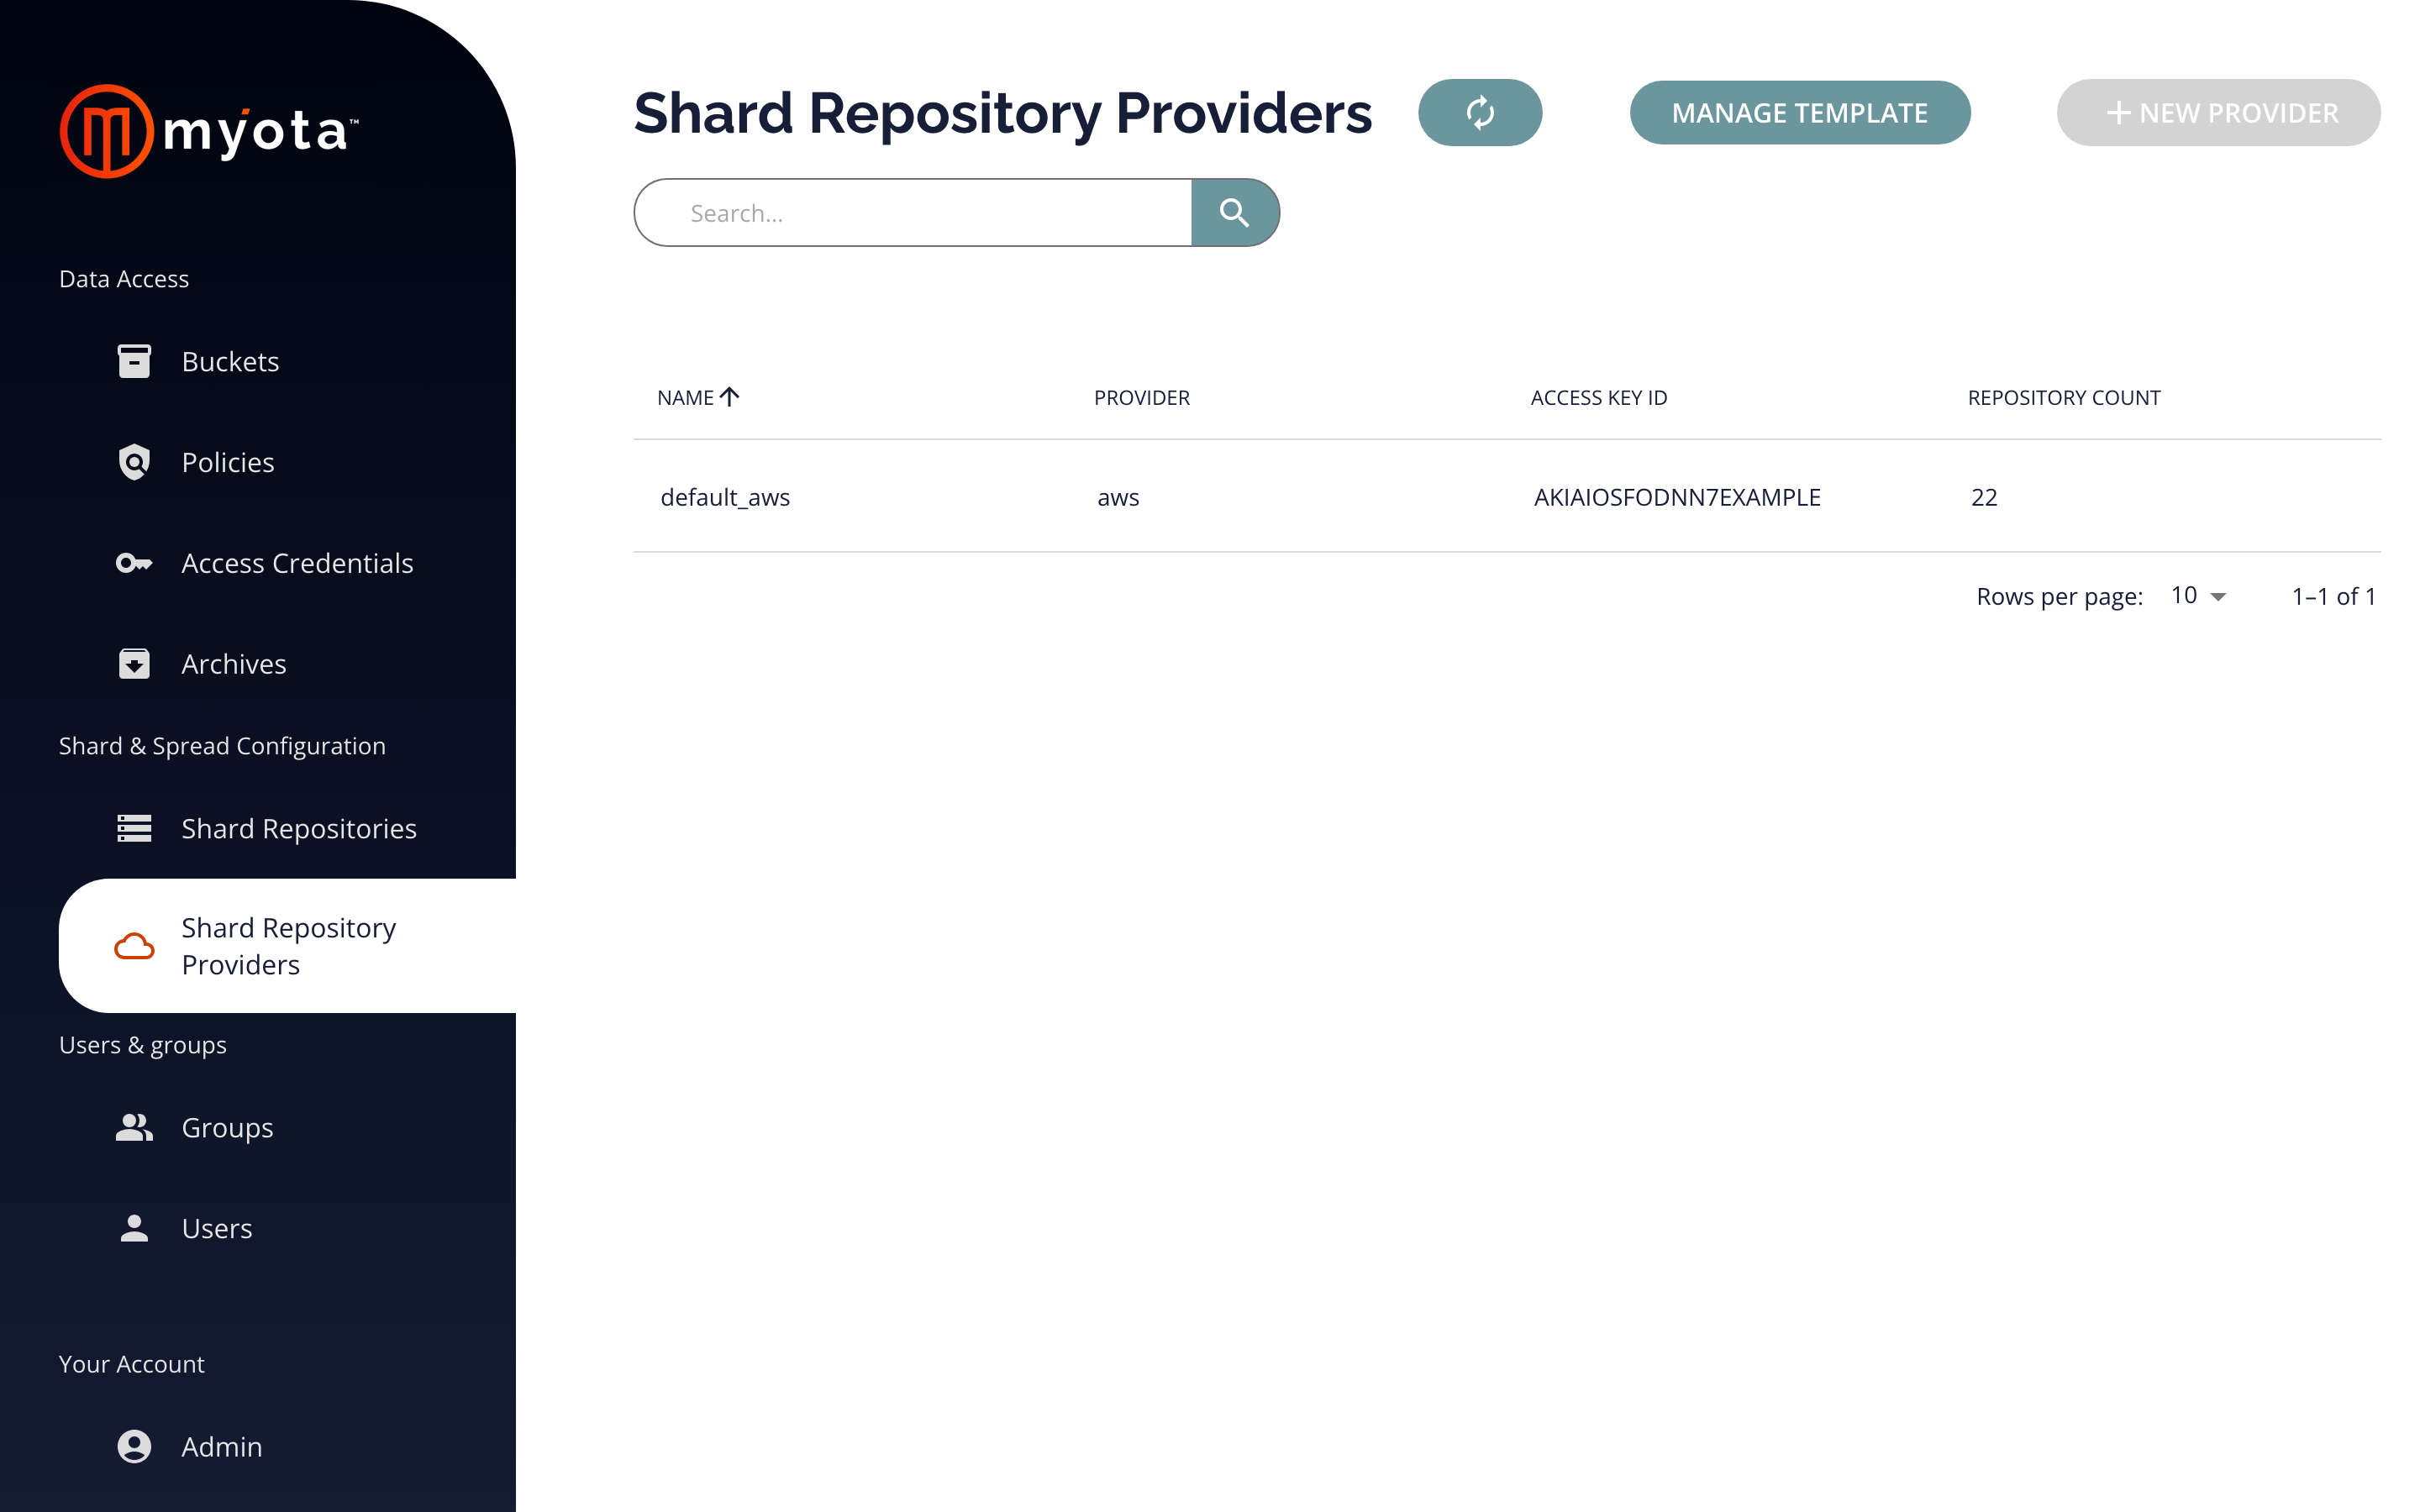Viewport: 2420px width, 1512px height.
Task: Click the Your Account section label
Action: pos(132,1363)
